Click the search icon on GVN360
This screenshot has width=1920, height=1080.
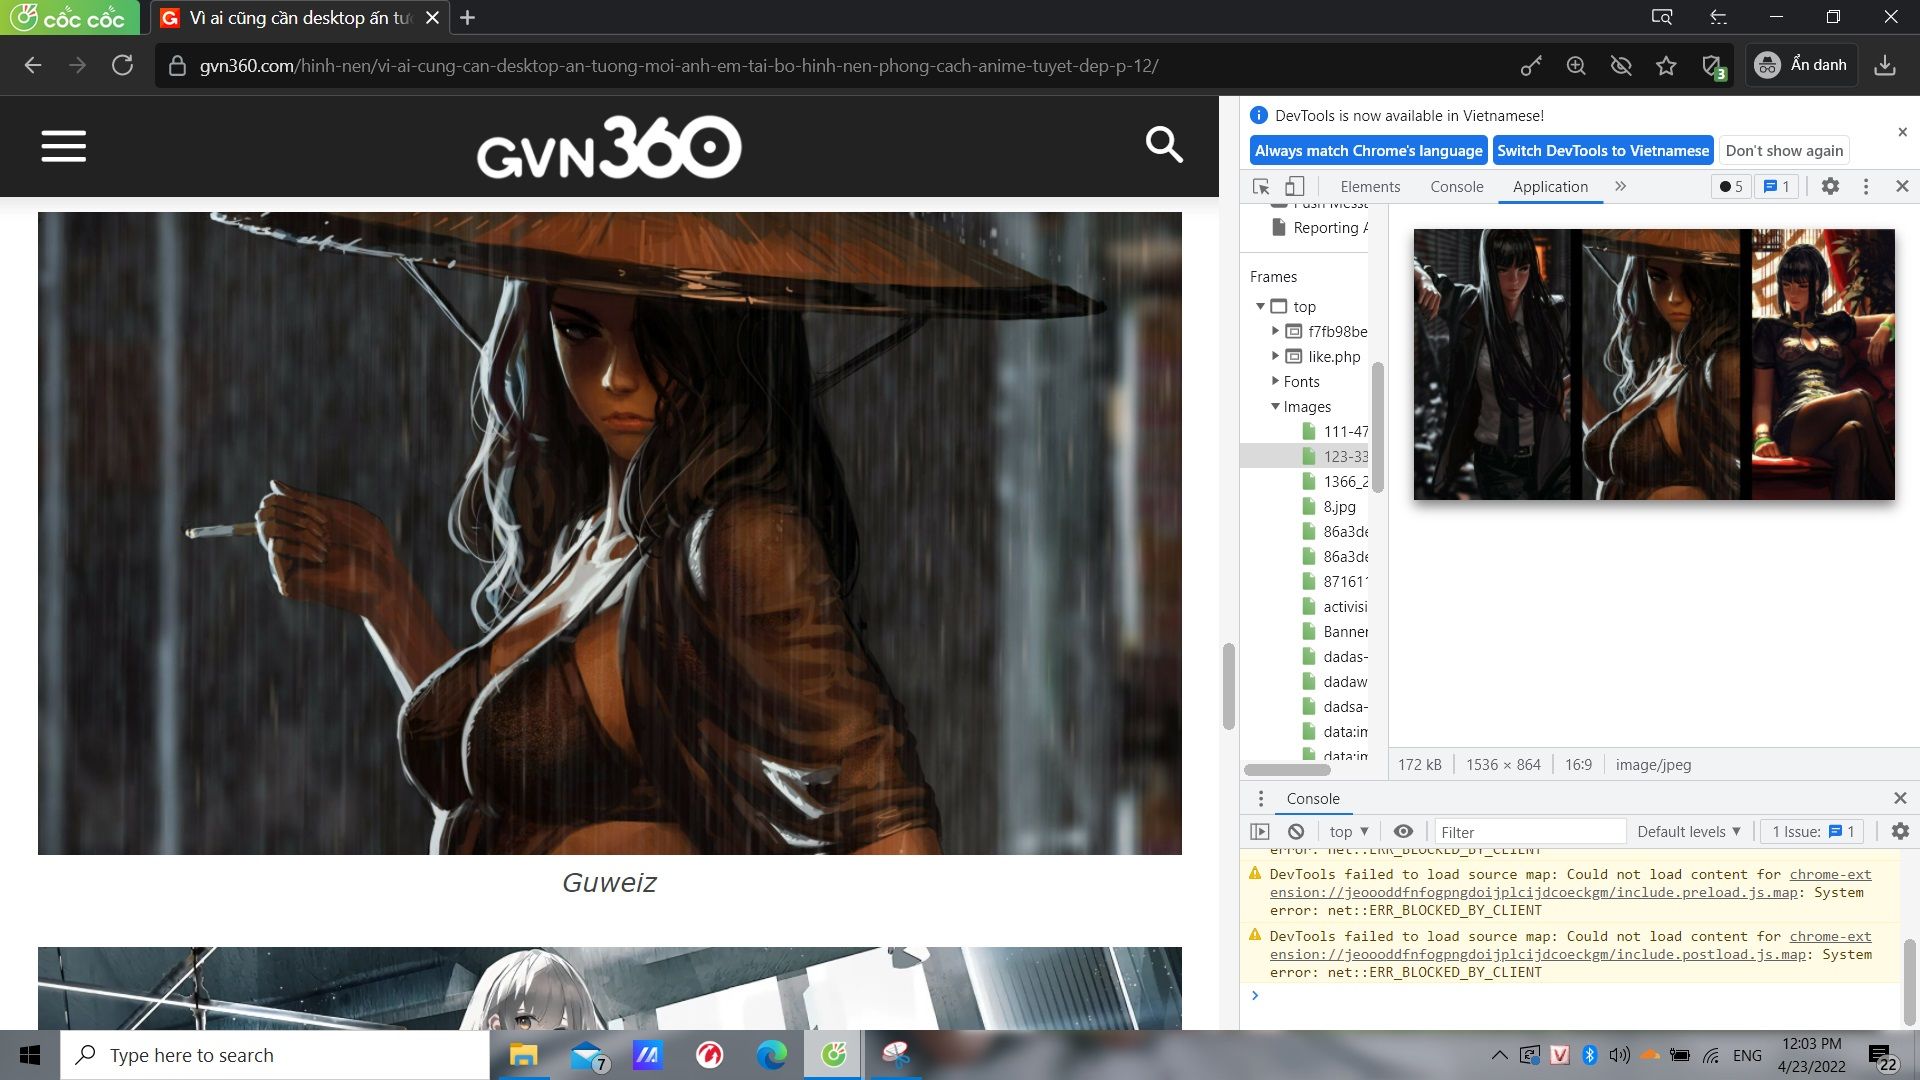pos(1163,145)
